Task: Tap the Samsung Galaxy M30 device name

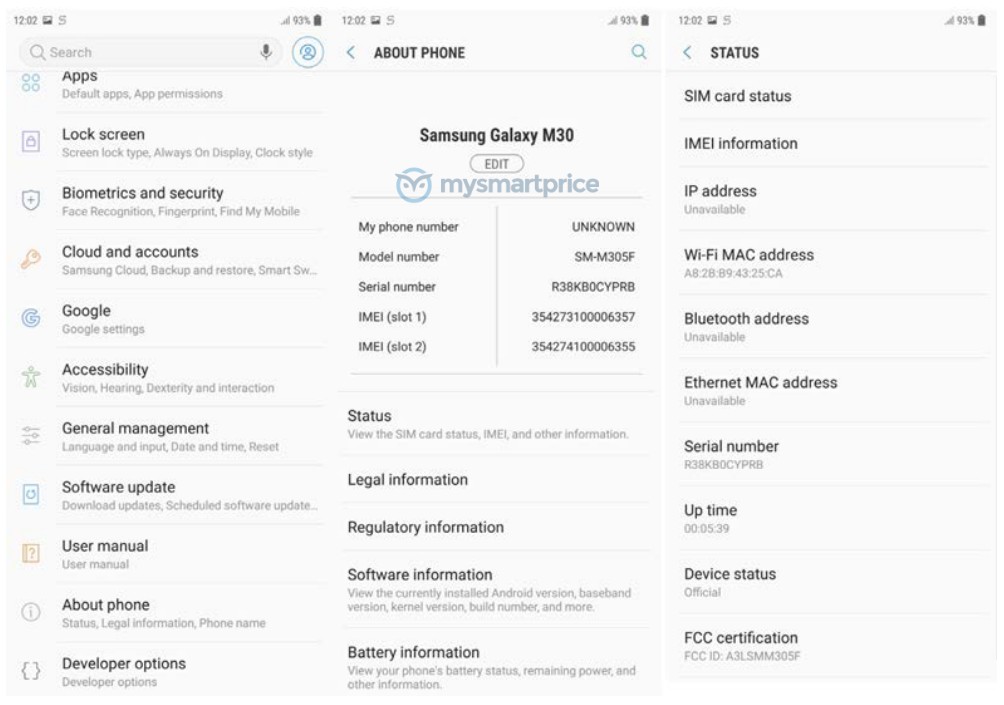Action: 496,135
